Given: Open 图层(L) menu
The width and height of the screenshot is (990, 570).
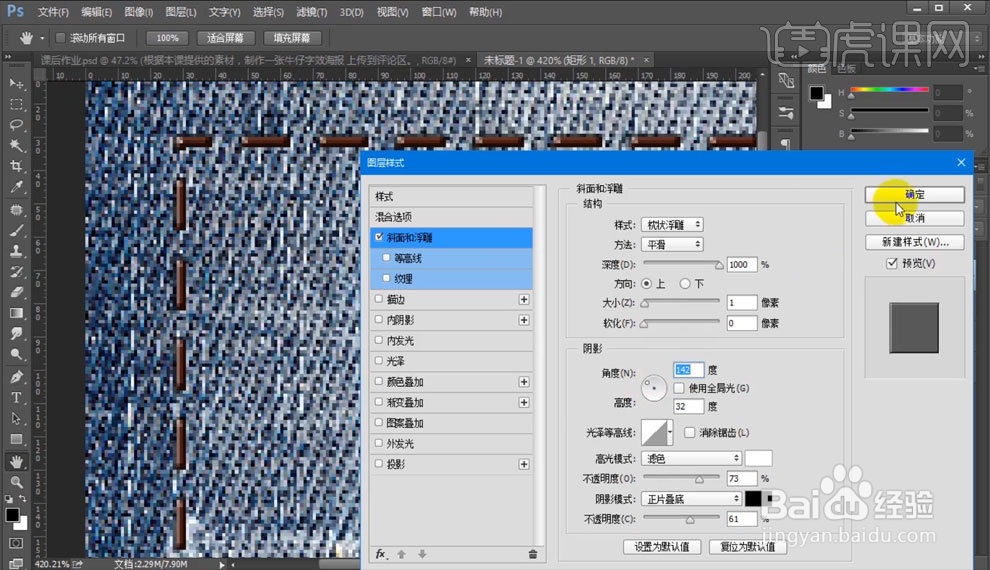Looking at the screenshot, I should (x=181, y=12).
